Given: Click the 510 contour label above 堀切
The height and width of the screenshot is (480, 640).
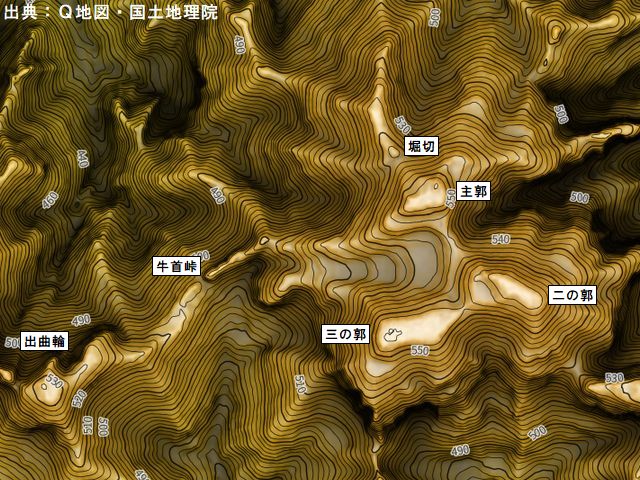Looking at the screenshot, I should pos(402,125).
